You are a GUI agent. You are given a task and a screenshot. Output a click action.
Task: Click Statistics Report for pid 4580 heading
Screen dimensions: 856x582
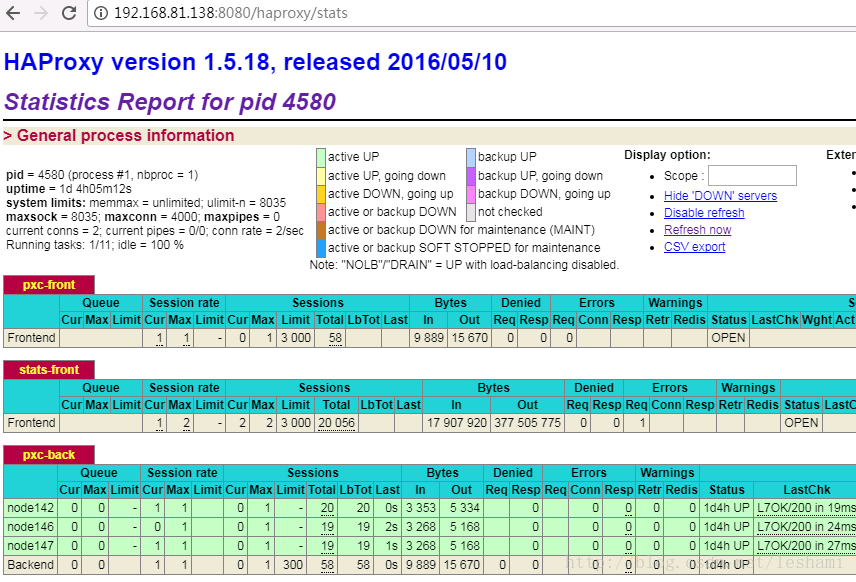[170, 102]
